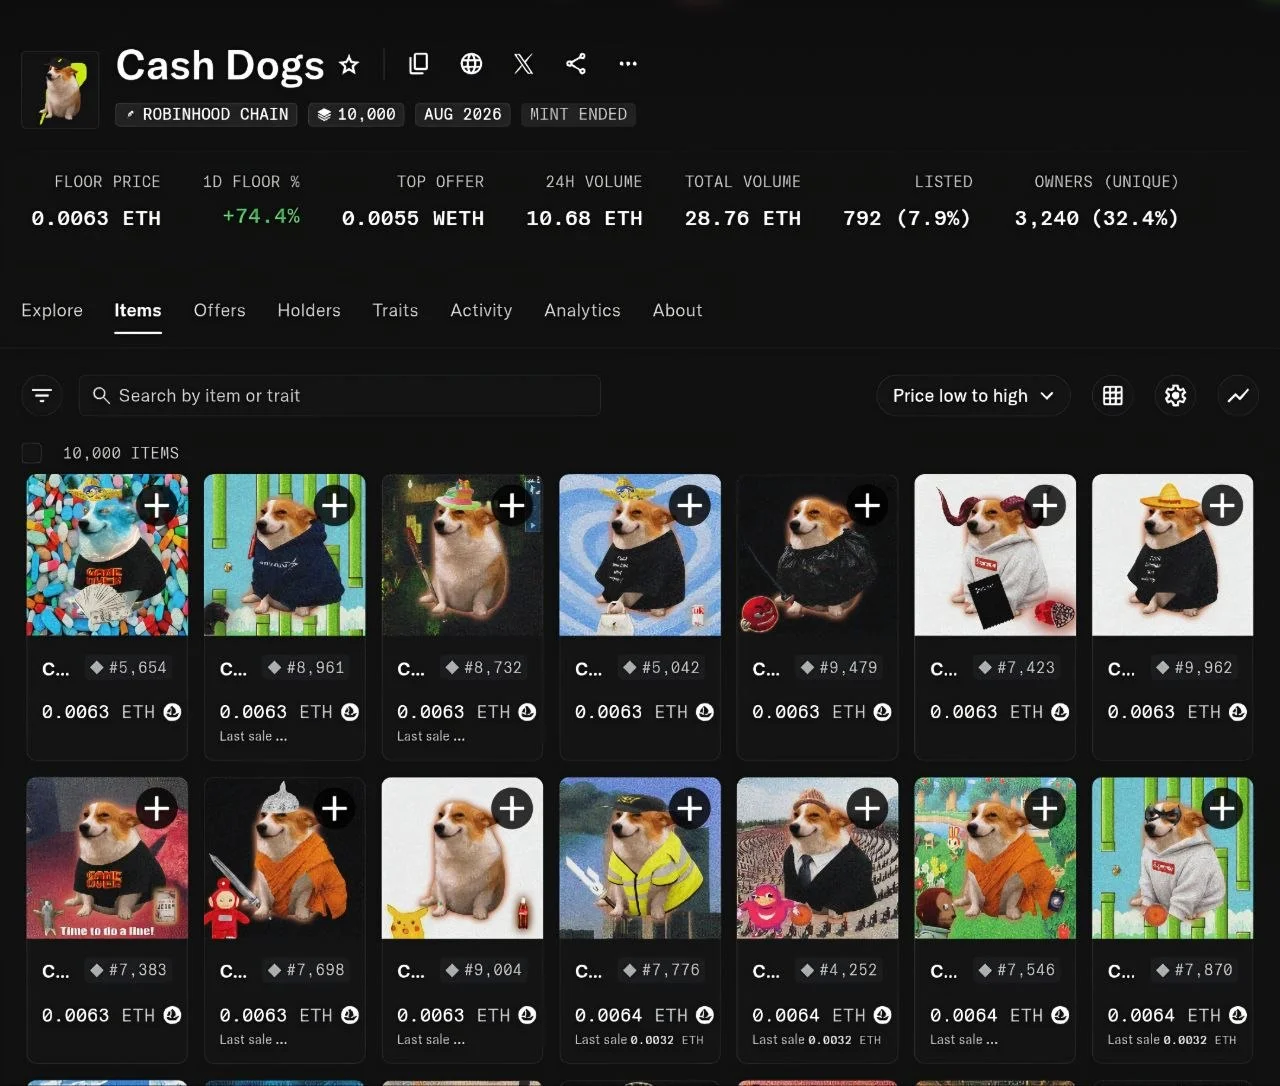
Task: Click the ROBINHOOD CHAIN badge
Action: (x=208, y=114)
